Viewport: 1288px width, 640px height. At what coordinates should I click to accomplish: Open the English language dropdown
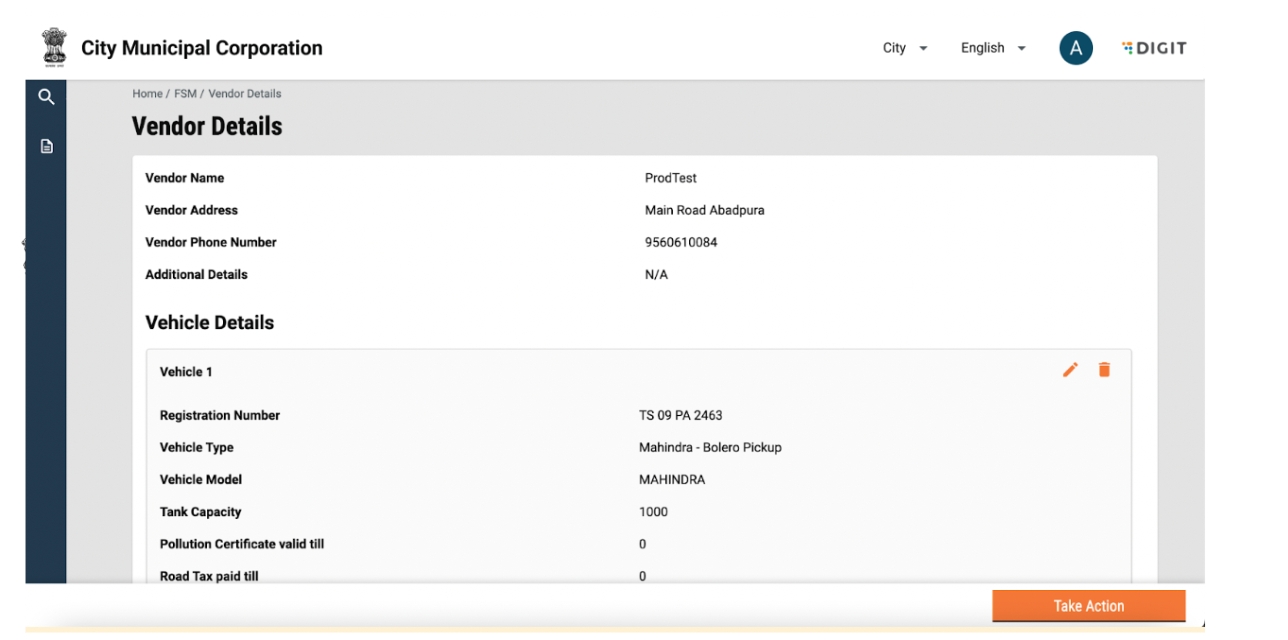tap(993, 48)
